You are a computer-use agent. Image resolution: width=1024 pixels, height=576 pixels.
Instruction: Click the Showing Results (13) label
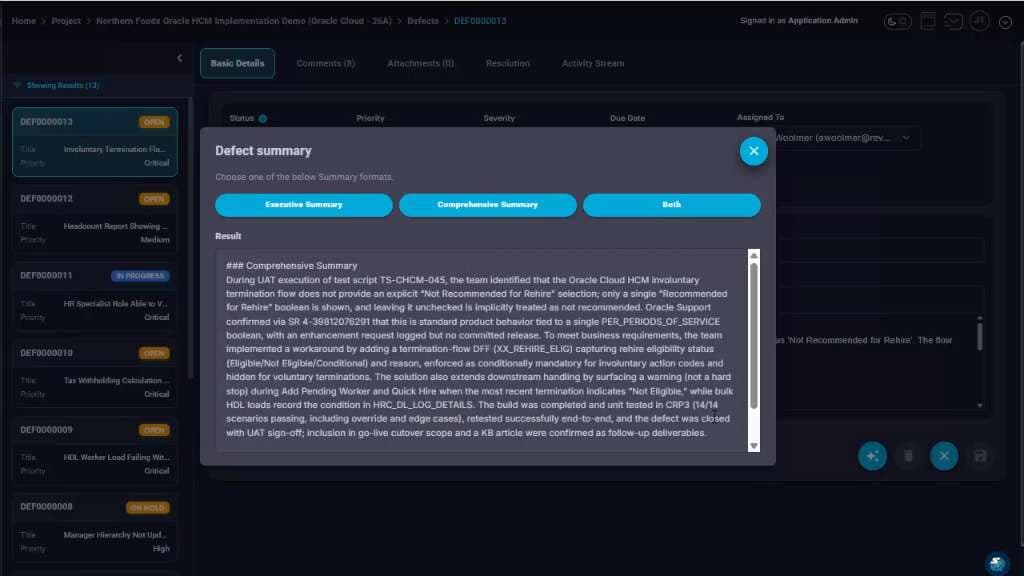[x=63, y=86]
